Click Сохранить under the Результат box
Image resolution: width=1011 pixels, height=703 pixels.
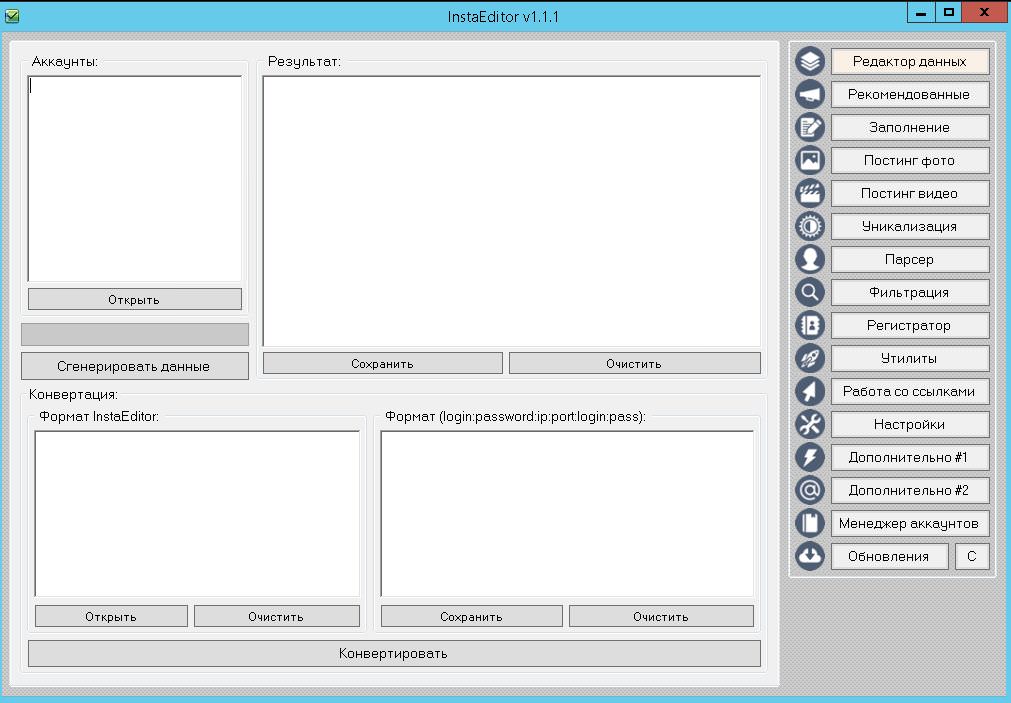[382, 364]
